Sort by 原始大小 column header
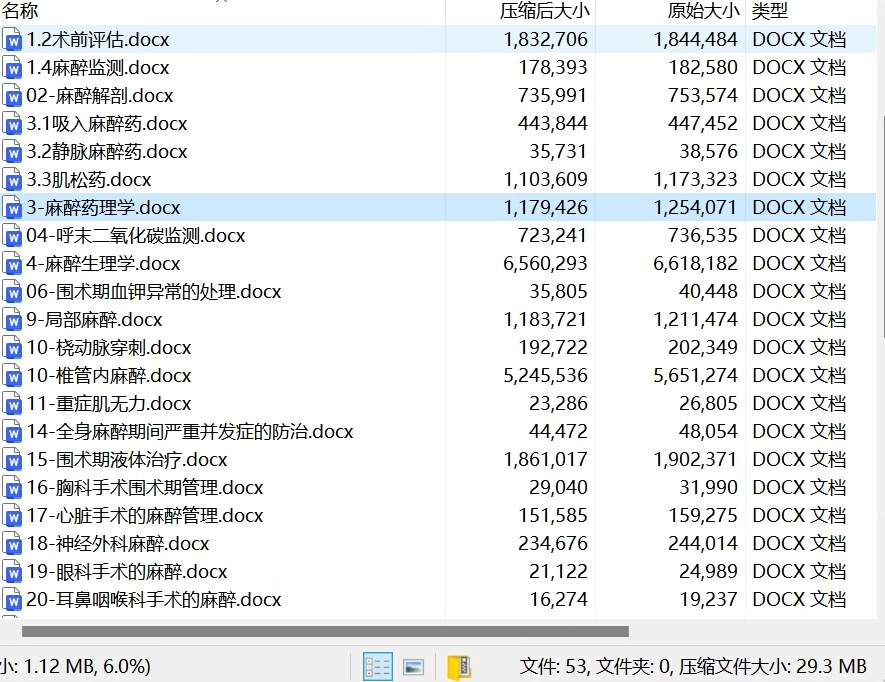This screenshot has width=885, height=682. pyautogui.click(x=703, y=10)
